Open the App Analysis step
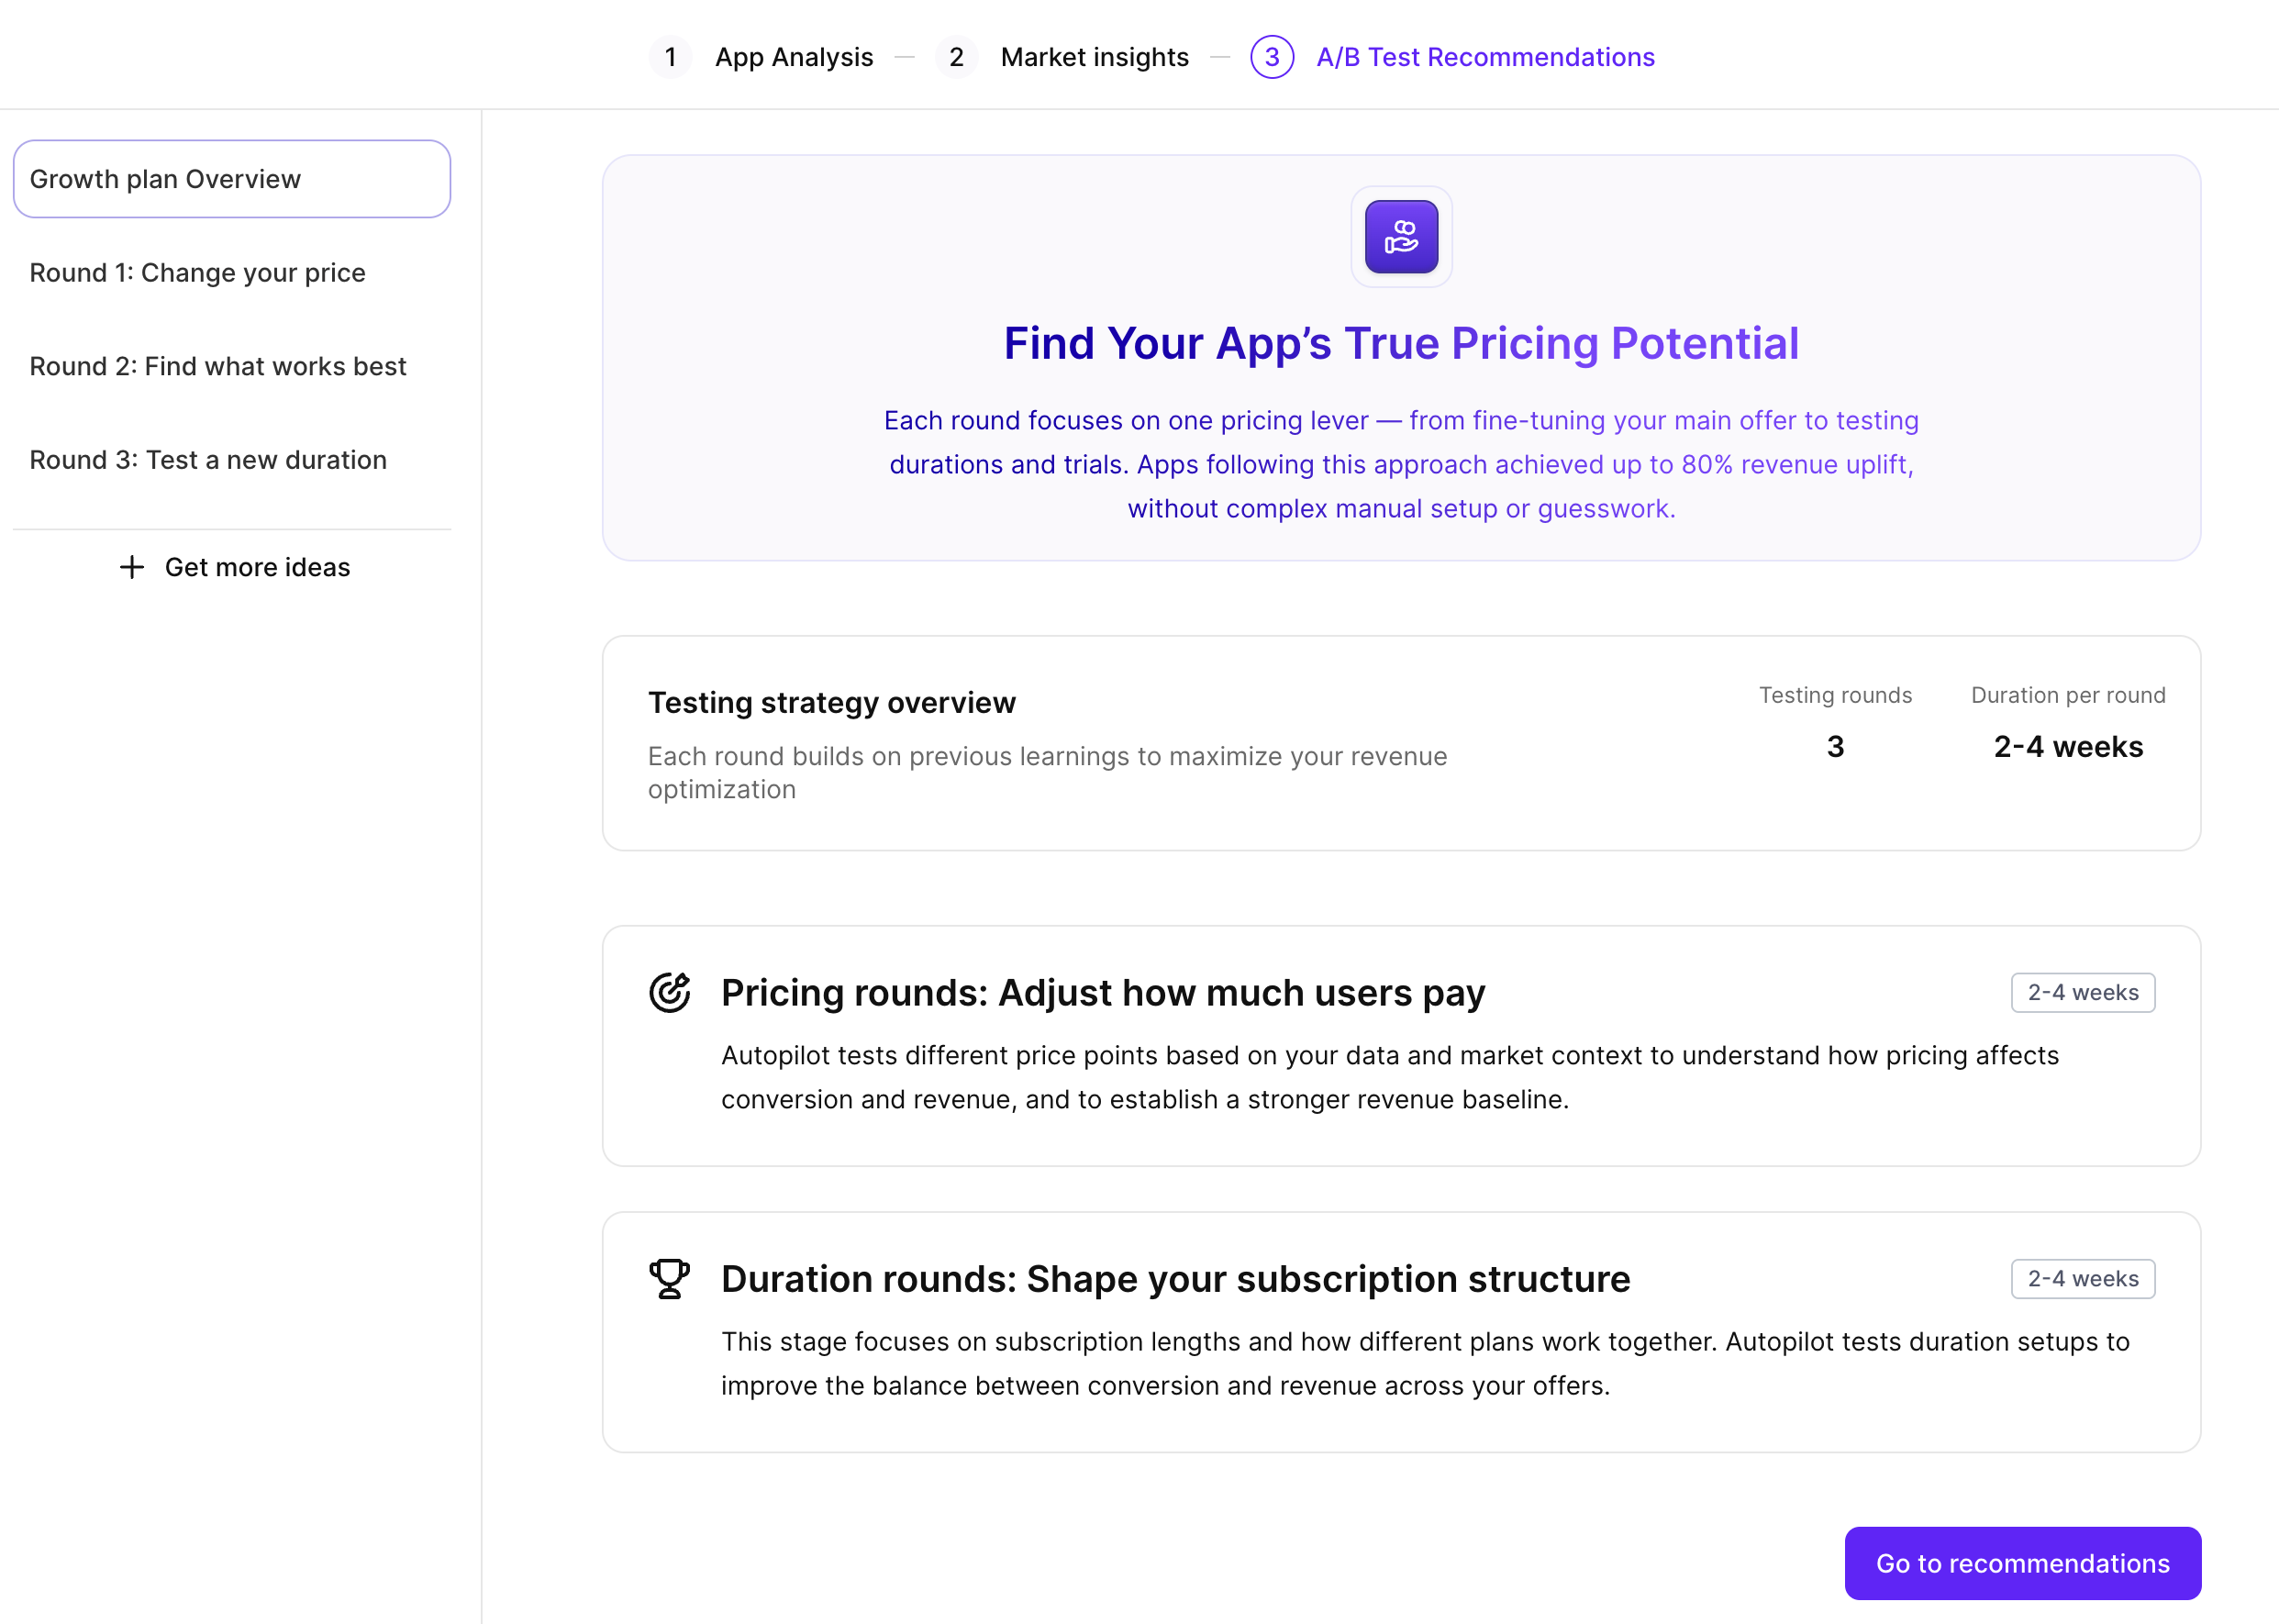This screenshot has width=2279, height=1624. point(794,57)
